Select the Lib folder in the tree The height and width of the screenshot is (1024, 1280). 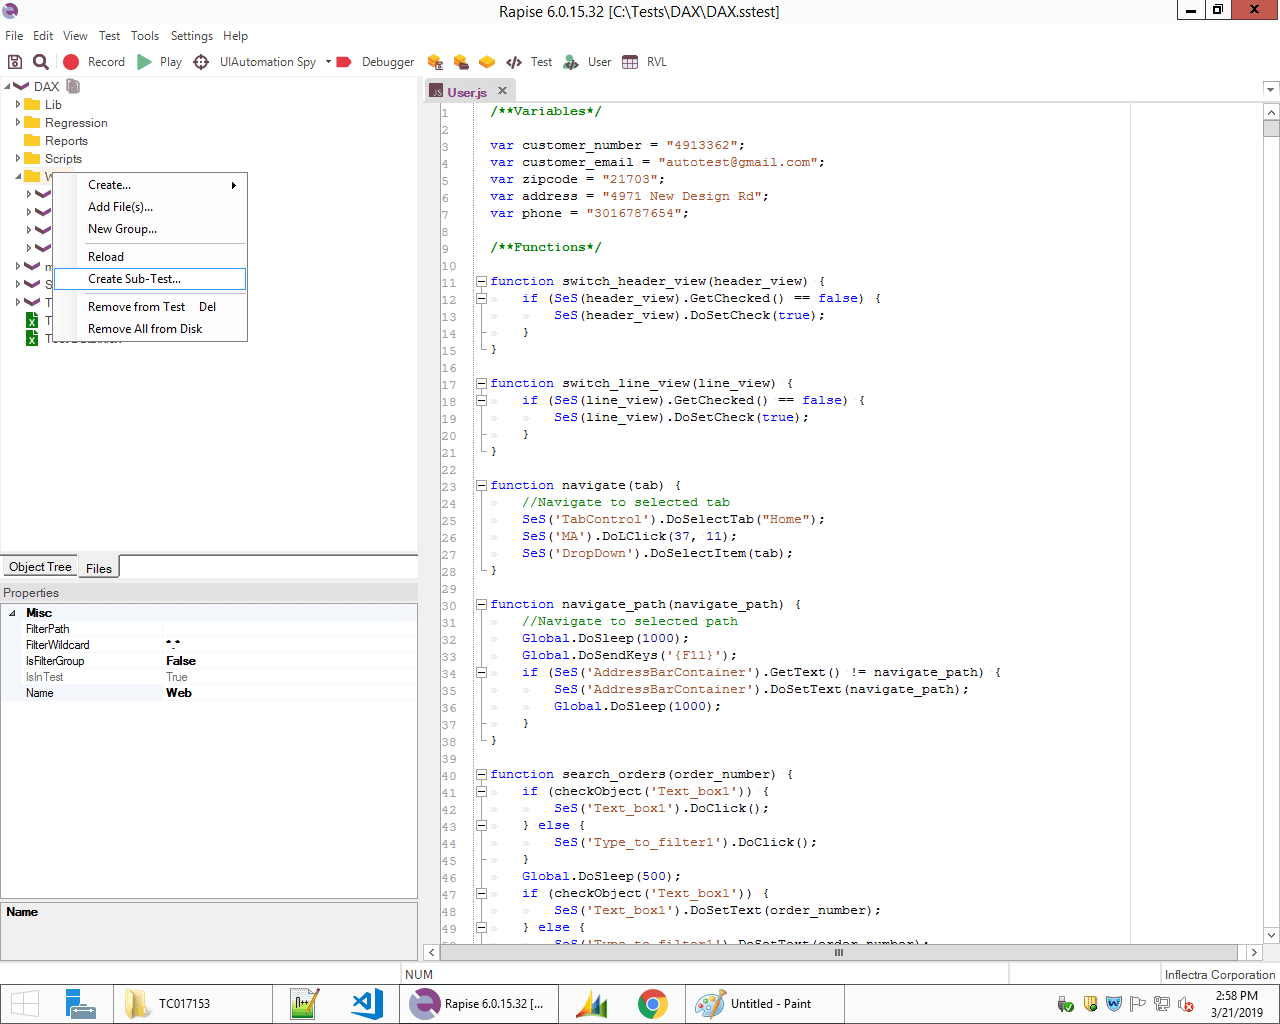coord(53,105)
